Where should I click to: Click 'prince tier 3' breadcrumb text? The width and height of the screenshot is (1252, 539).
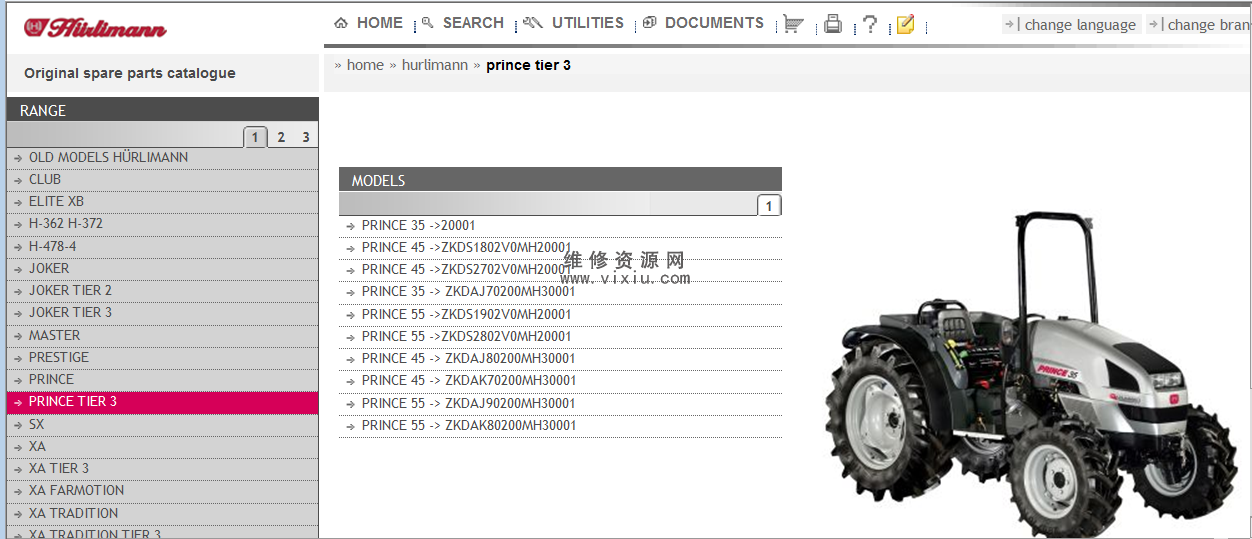(x=528, y=65)
